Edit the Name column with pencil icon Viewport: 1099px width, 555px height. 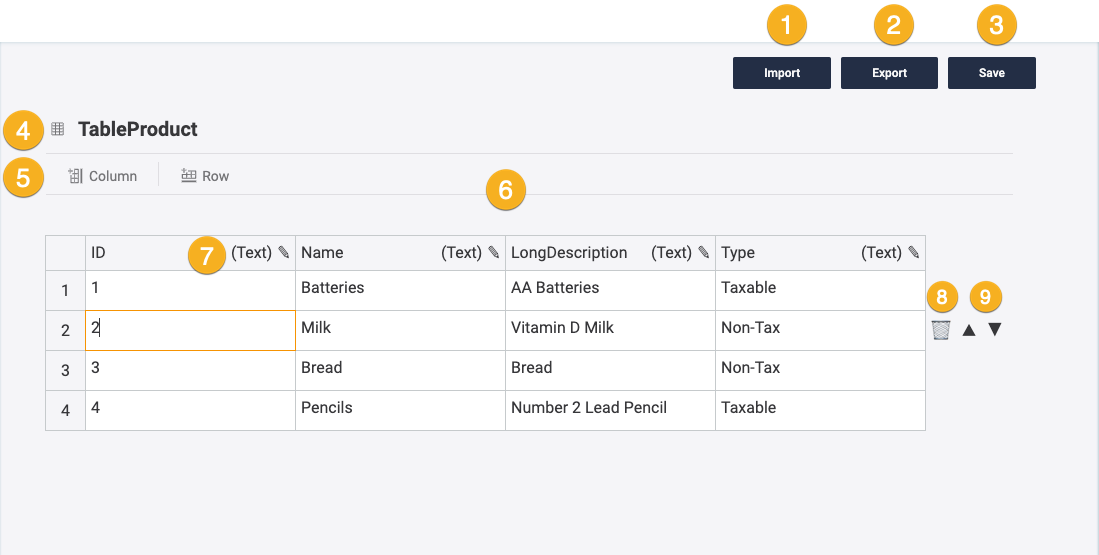click(494, 253)
